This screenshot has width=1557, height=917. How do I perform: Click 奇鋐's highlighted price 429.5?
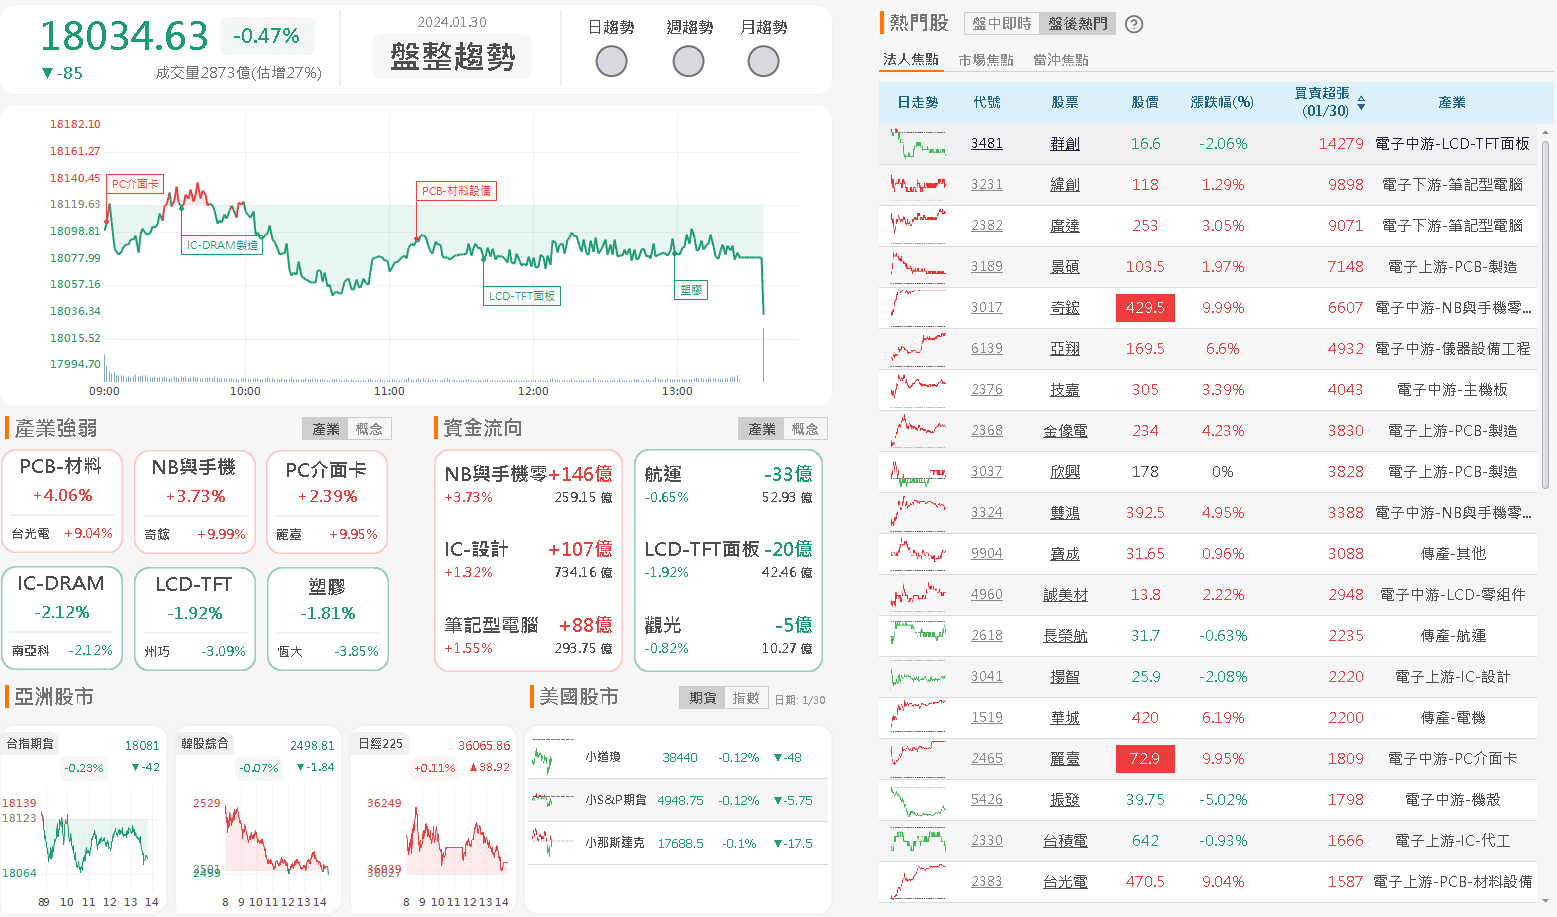click(1145, 308)
